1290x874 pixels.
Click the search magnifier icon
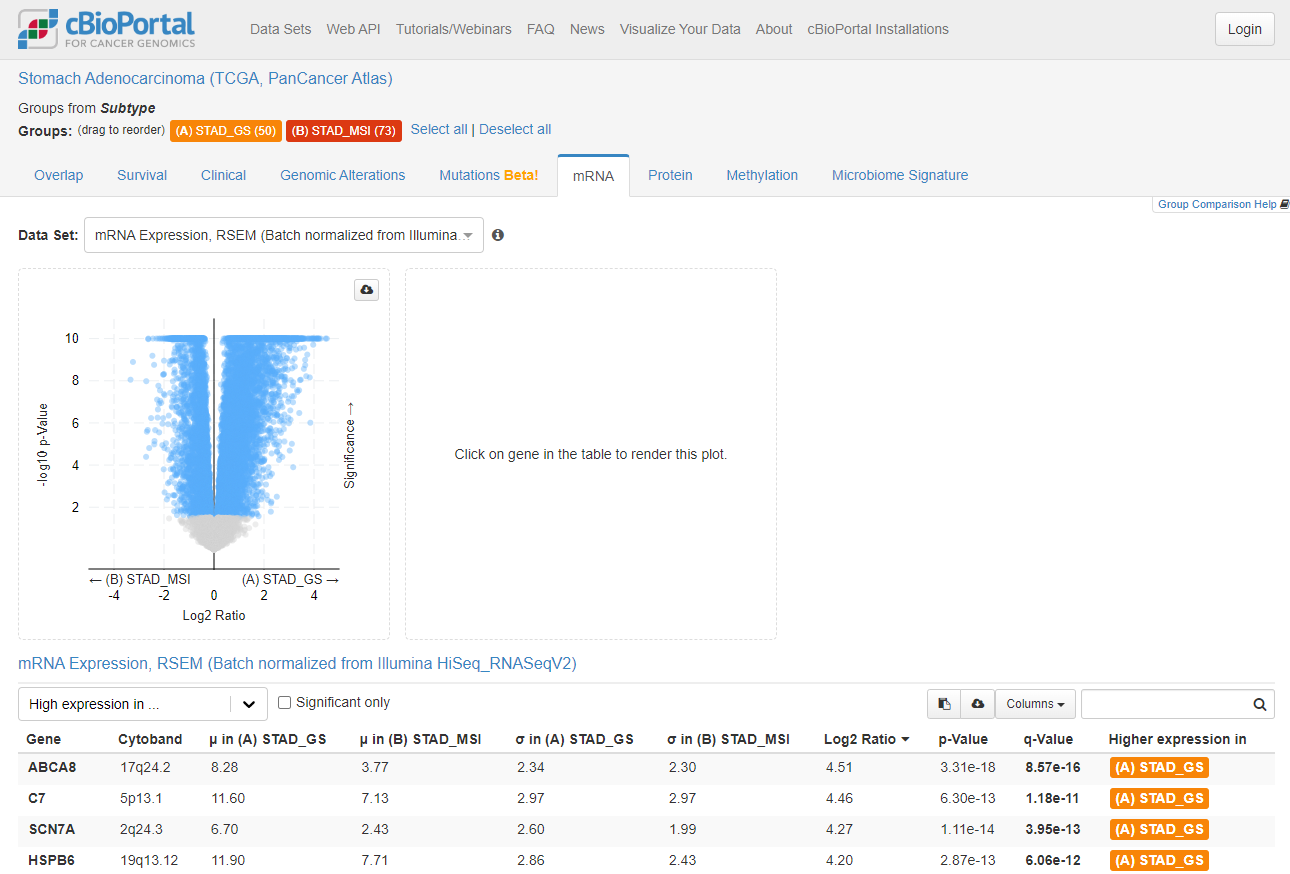click(x=1260, y=704)
